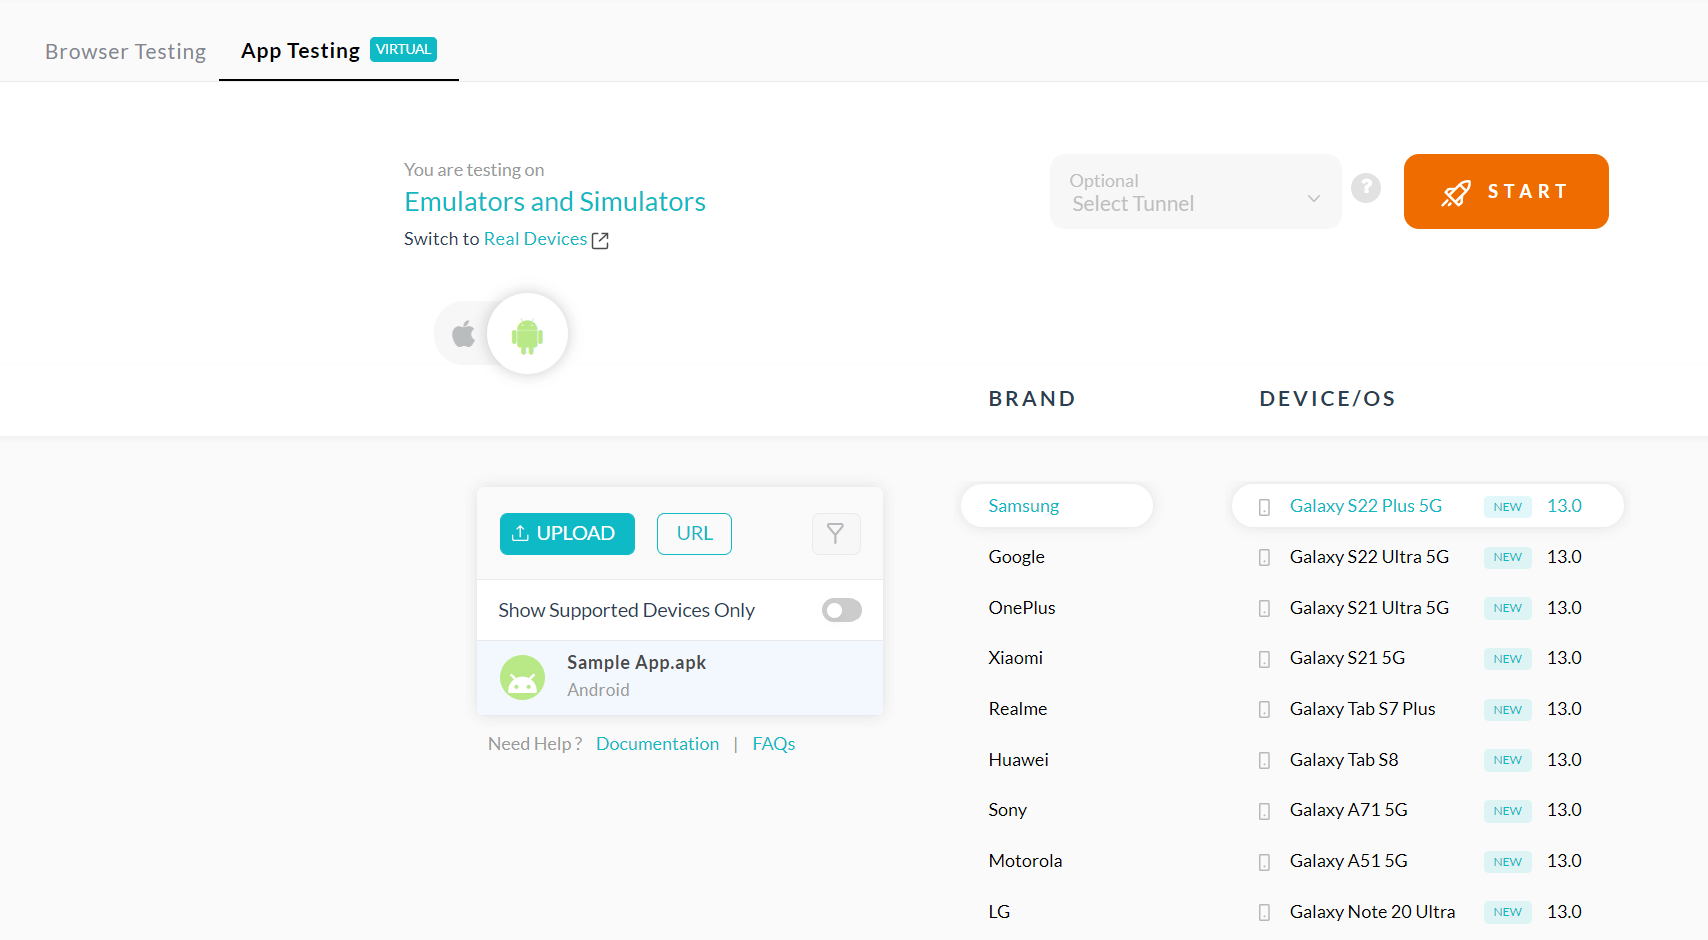Select the Google brand

1016,557
